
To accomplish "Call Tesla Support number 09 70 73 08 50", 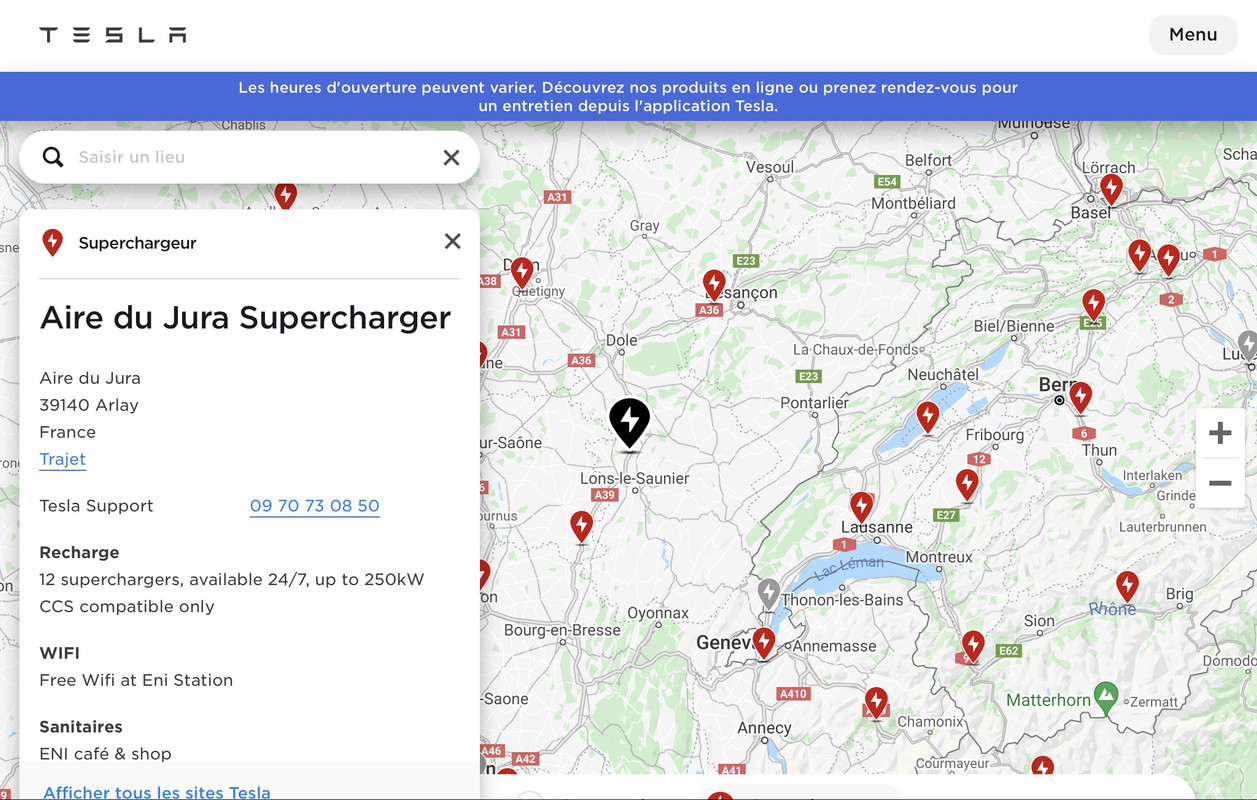I will pos(315,506).
